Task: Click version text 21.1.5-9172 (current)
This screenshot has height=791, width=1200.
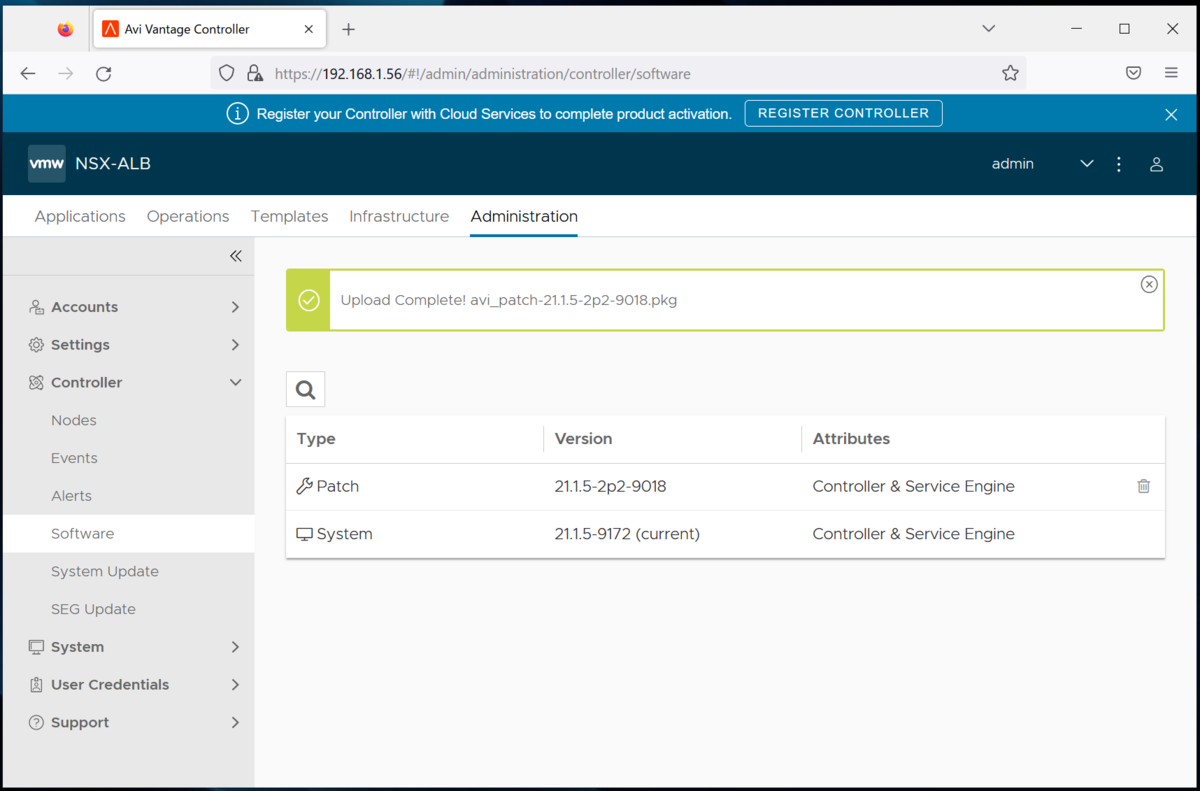Action: pos(627,534)
